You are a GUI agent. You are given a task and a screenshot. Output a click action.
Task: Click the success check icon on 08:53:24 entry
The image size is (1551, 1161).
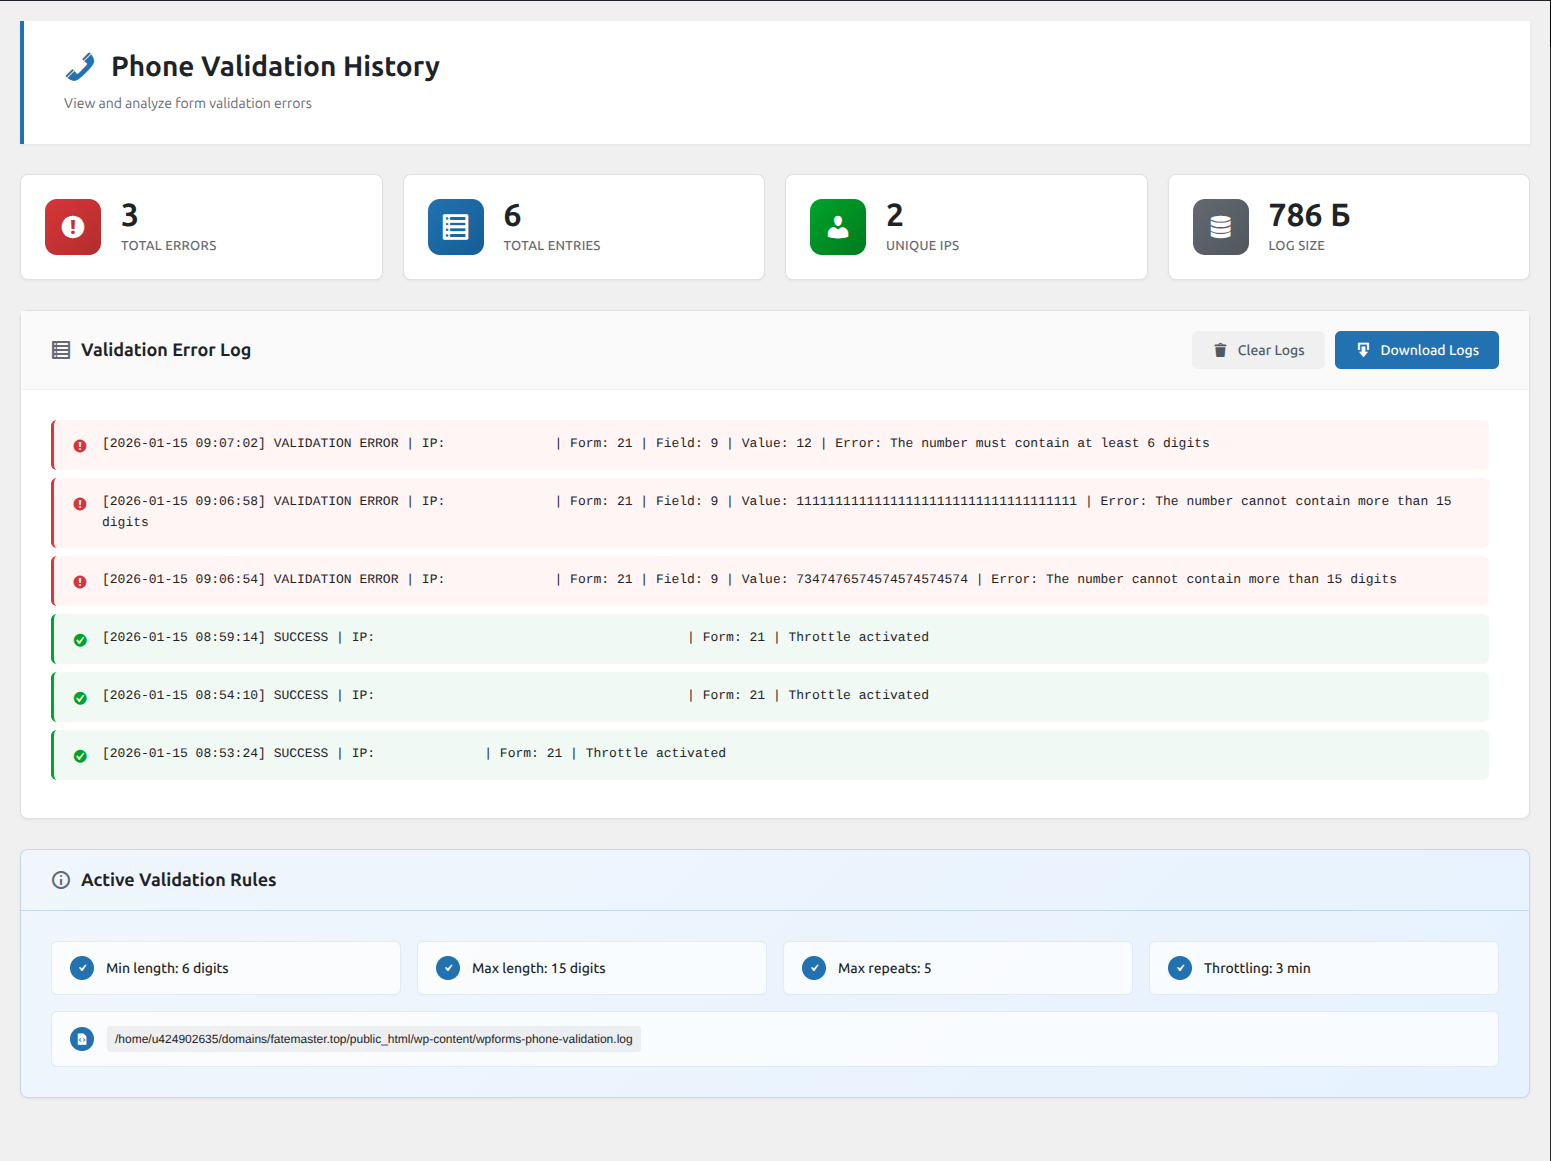coord(80,756)
